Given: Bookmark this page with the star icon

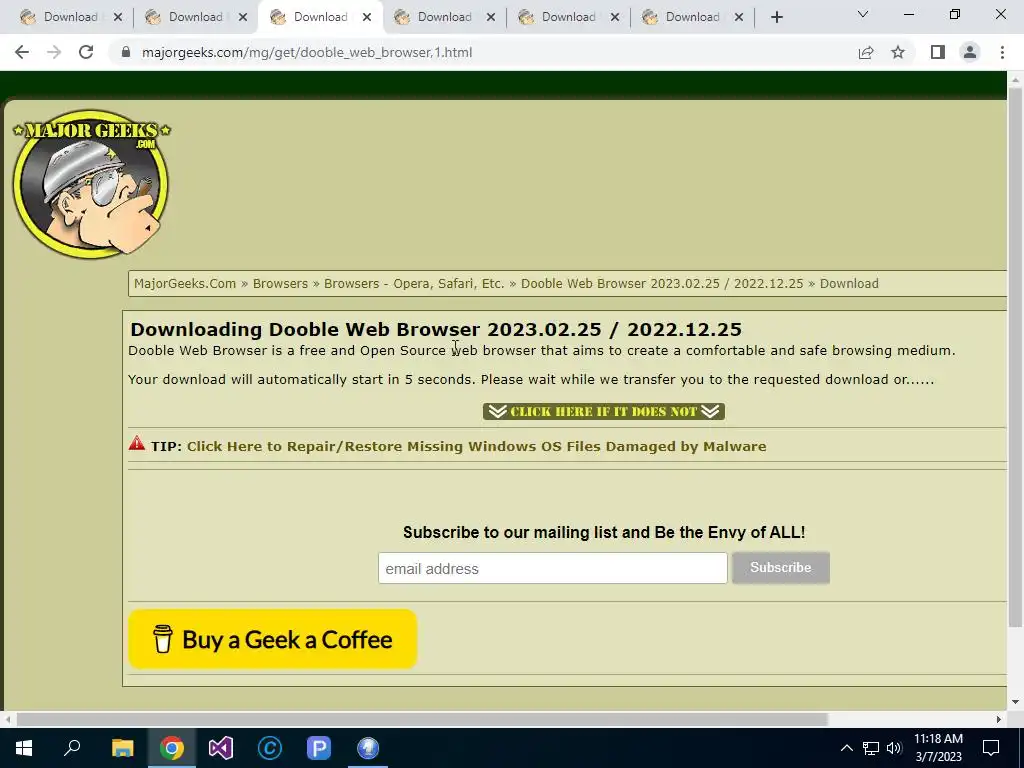Looking at the screenshot, I should tap(898, 52).
